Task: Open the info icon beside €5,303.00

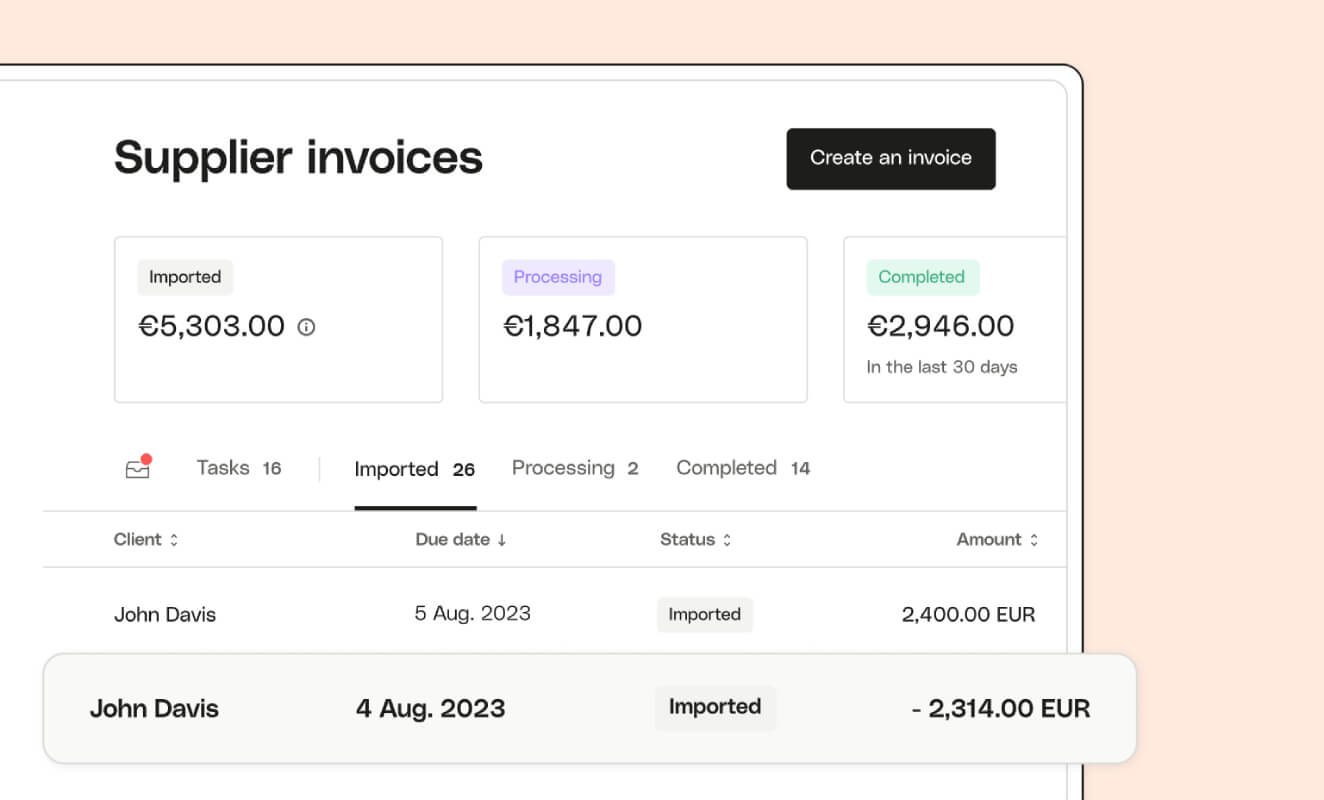Action: (307, 327)
